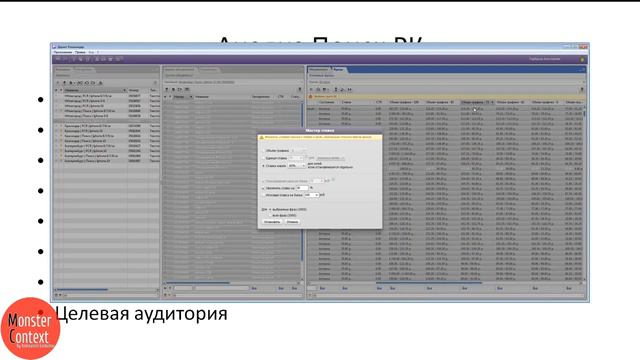This screenshot has width=640, height=360.
Task: Open the "Приложение" menu
Action: pos(63,52)
